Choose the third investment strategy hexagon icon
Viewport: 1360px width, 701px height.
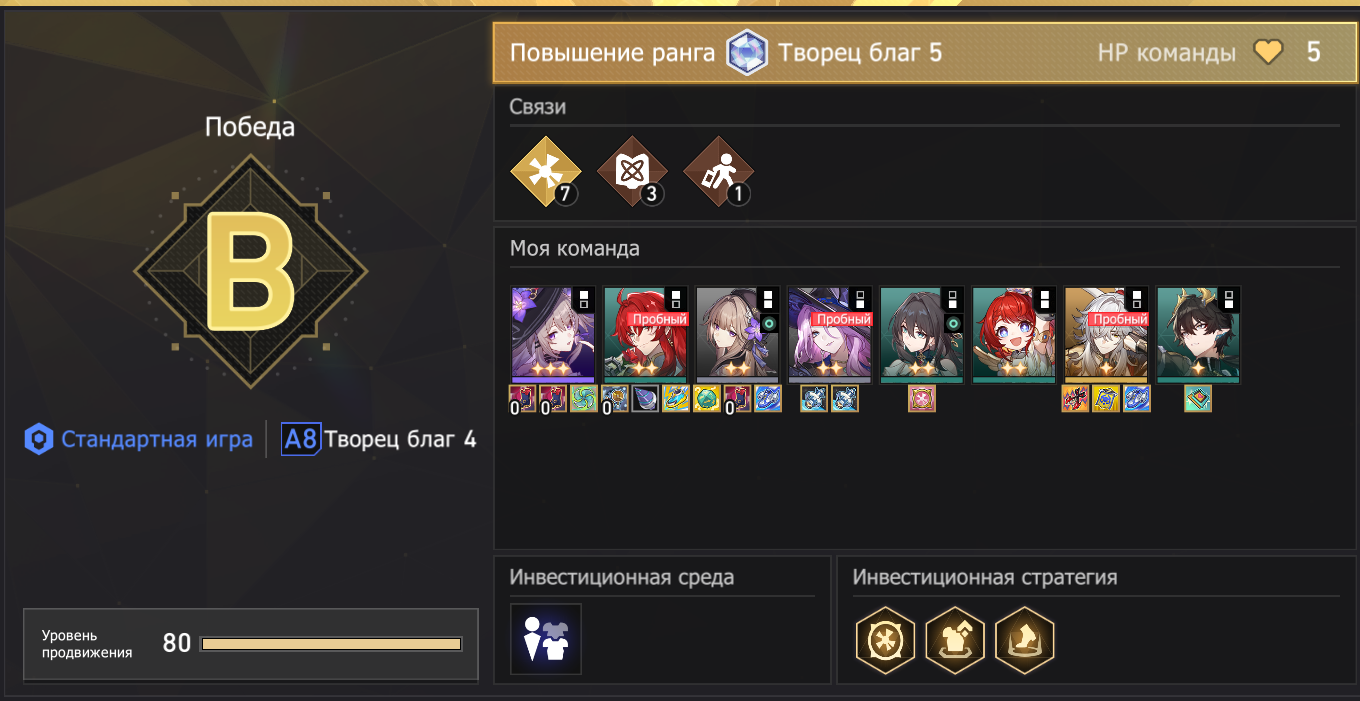point(1025,640)
